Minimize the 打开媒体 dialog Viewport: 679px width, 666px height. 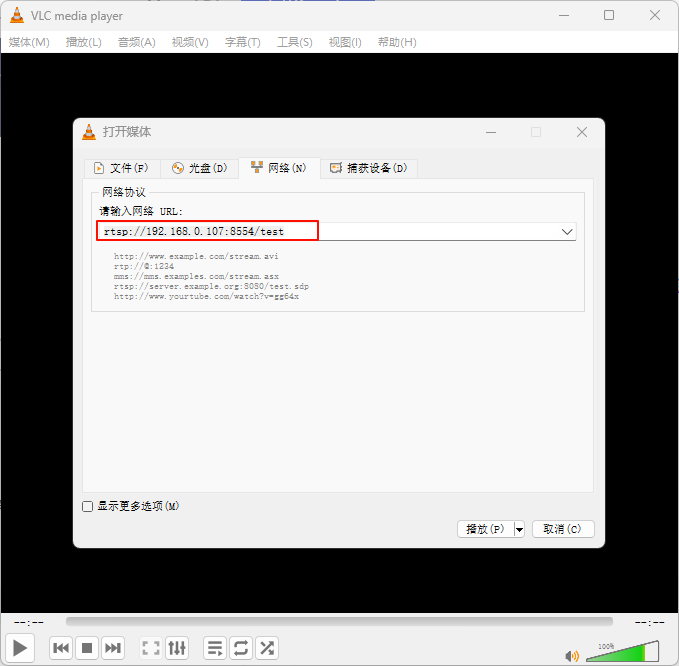[491, 132]
